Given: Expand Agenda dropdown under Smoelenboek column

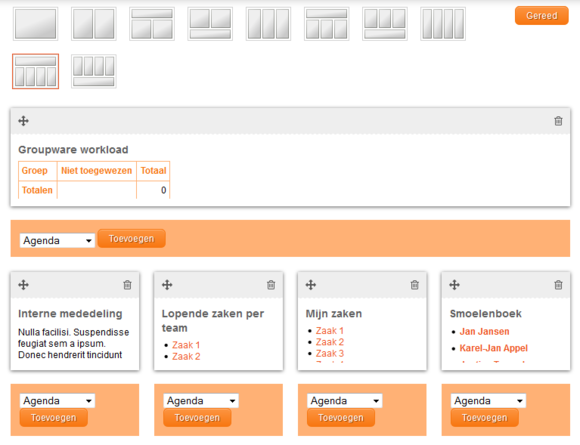Looking at the screenshot, I should click(488, 401).
